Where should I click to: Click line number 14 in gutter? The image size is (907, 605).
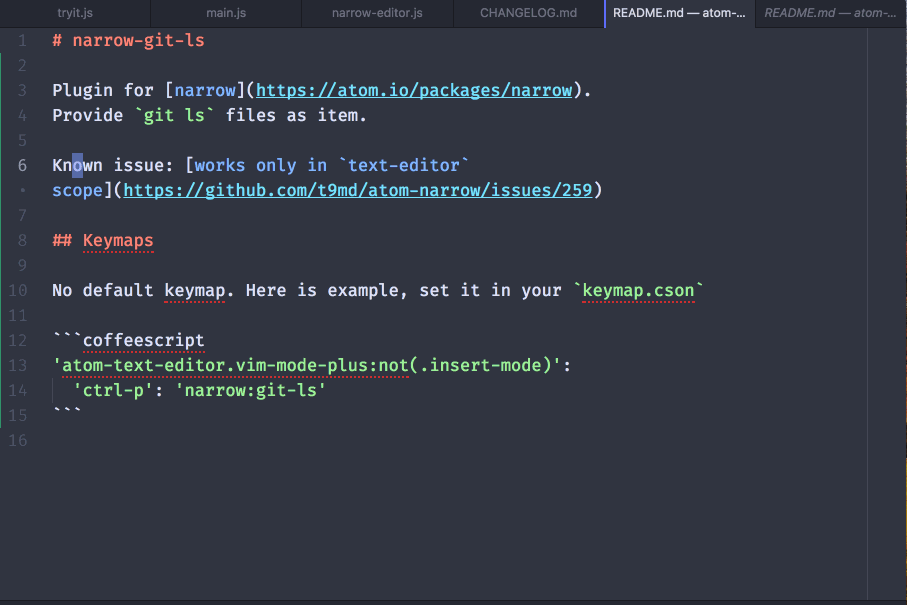point(17,390)
